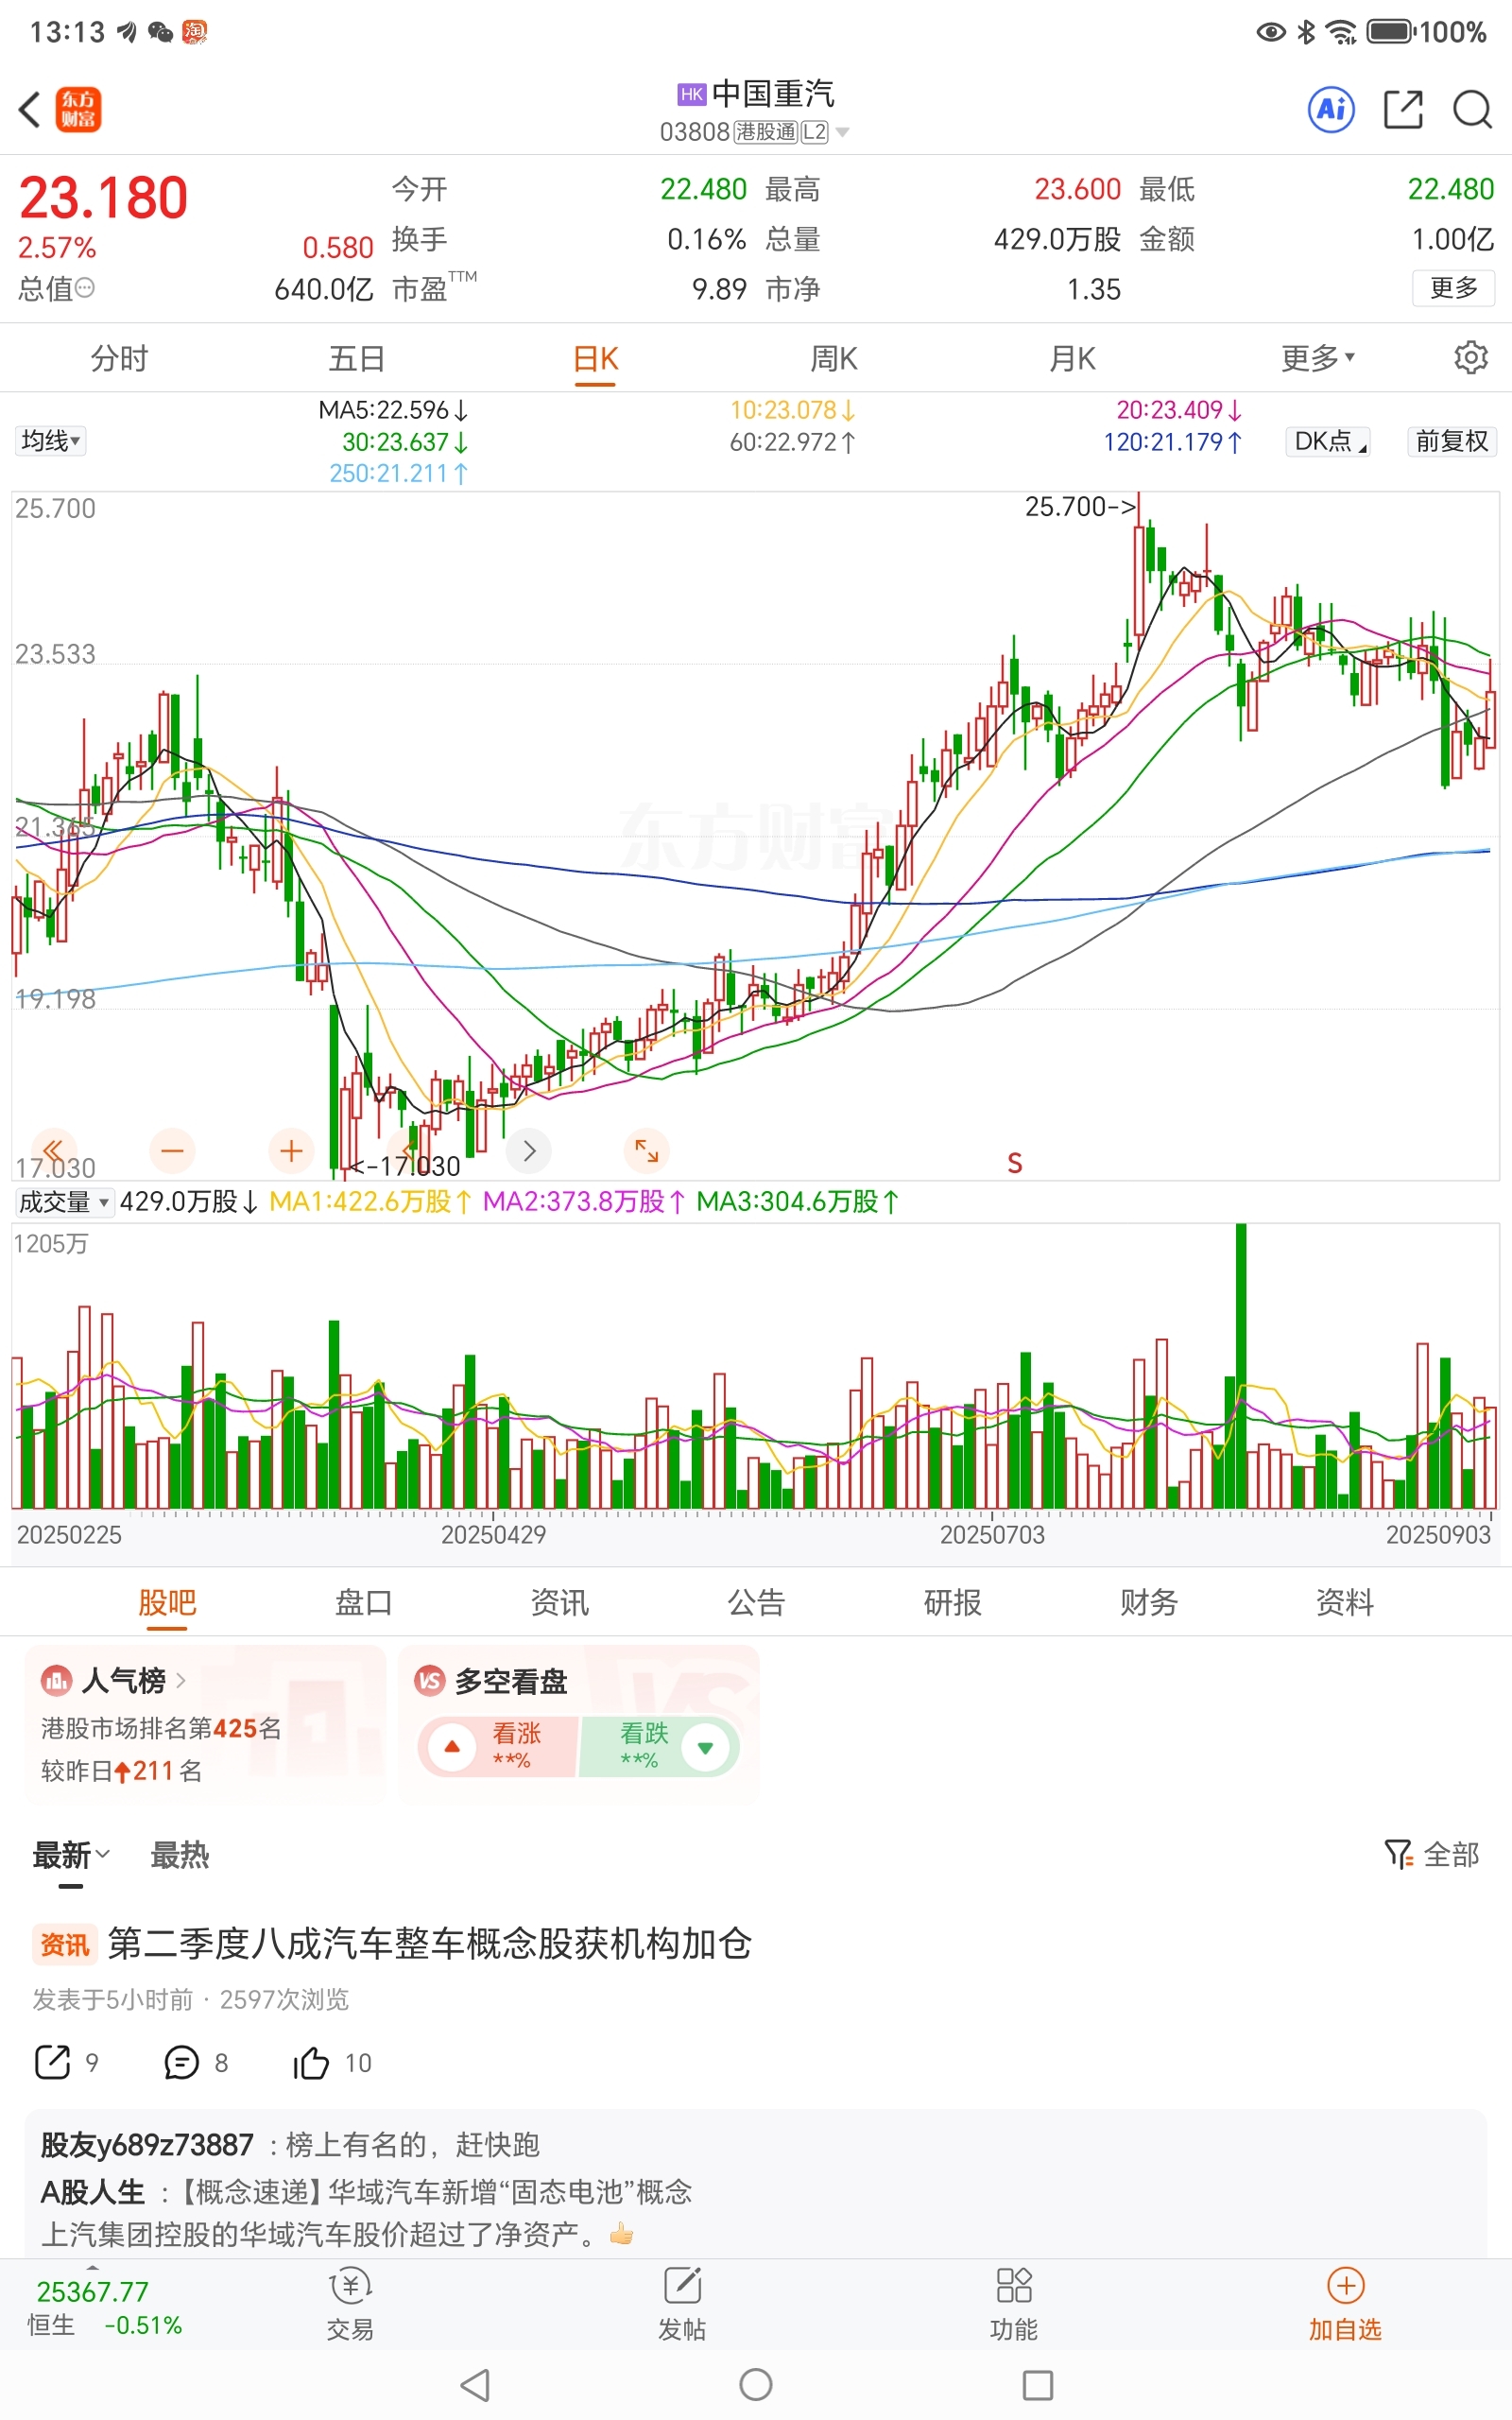Expand chart to fullscreen icon
The image size is (1512, 2420).
(x=647, y=1151)
